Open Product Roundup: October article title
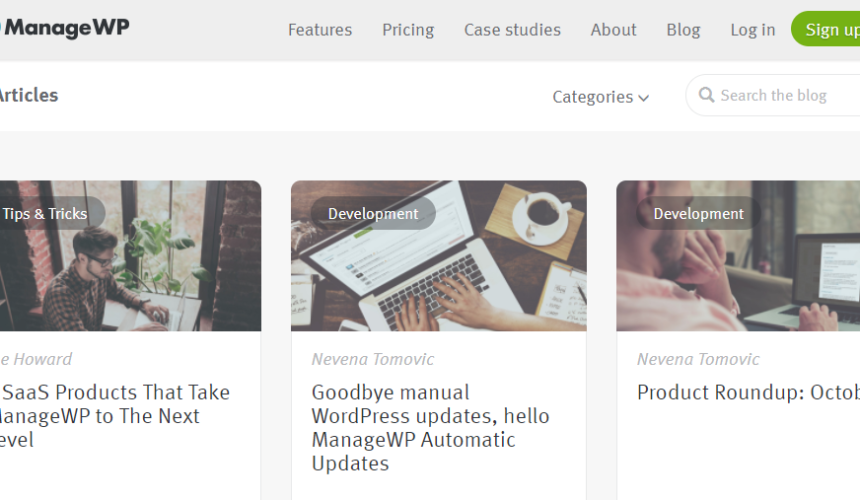Viewport: 860px width, 500px height. click(748, 393)
